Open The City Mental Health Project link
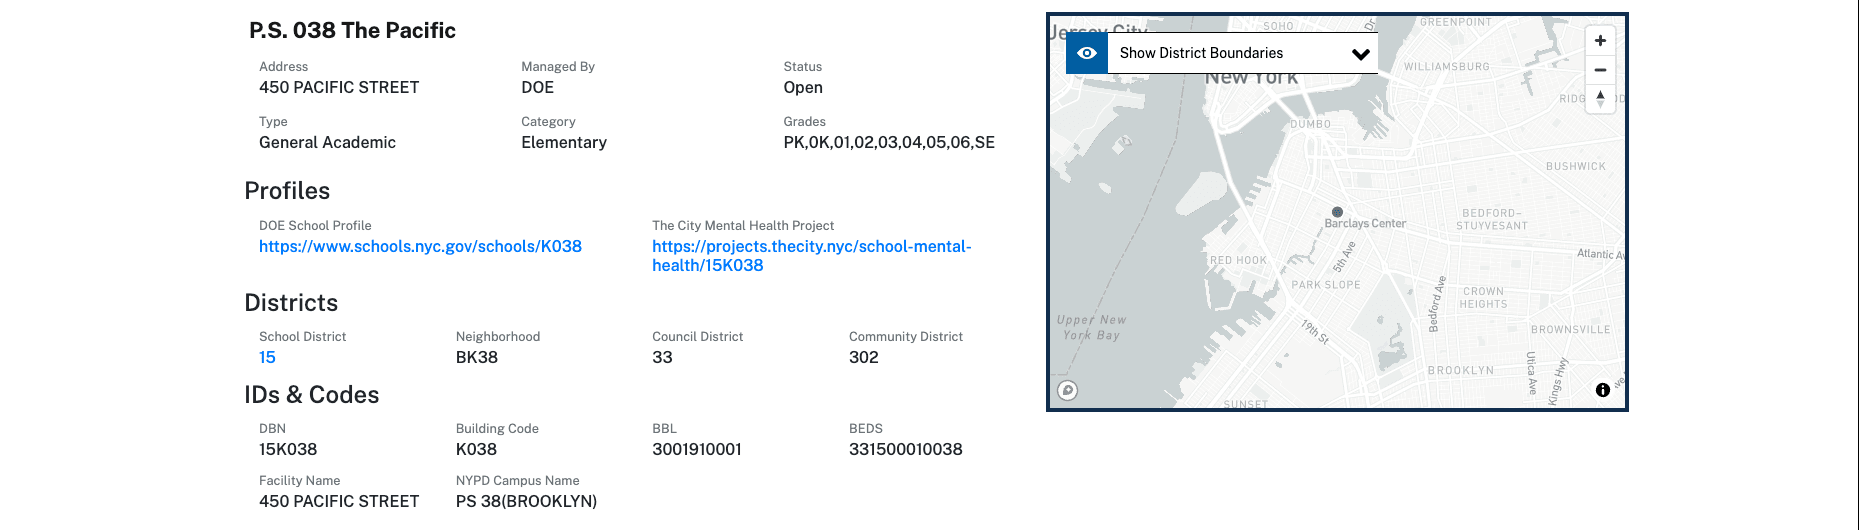 [812, 256]
